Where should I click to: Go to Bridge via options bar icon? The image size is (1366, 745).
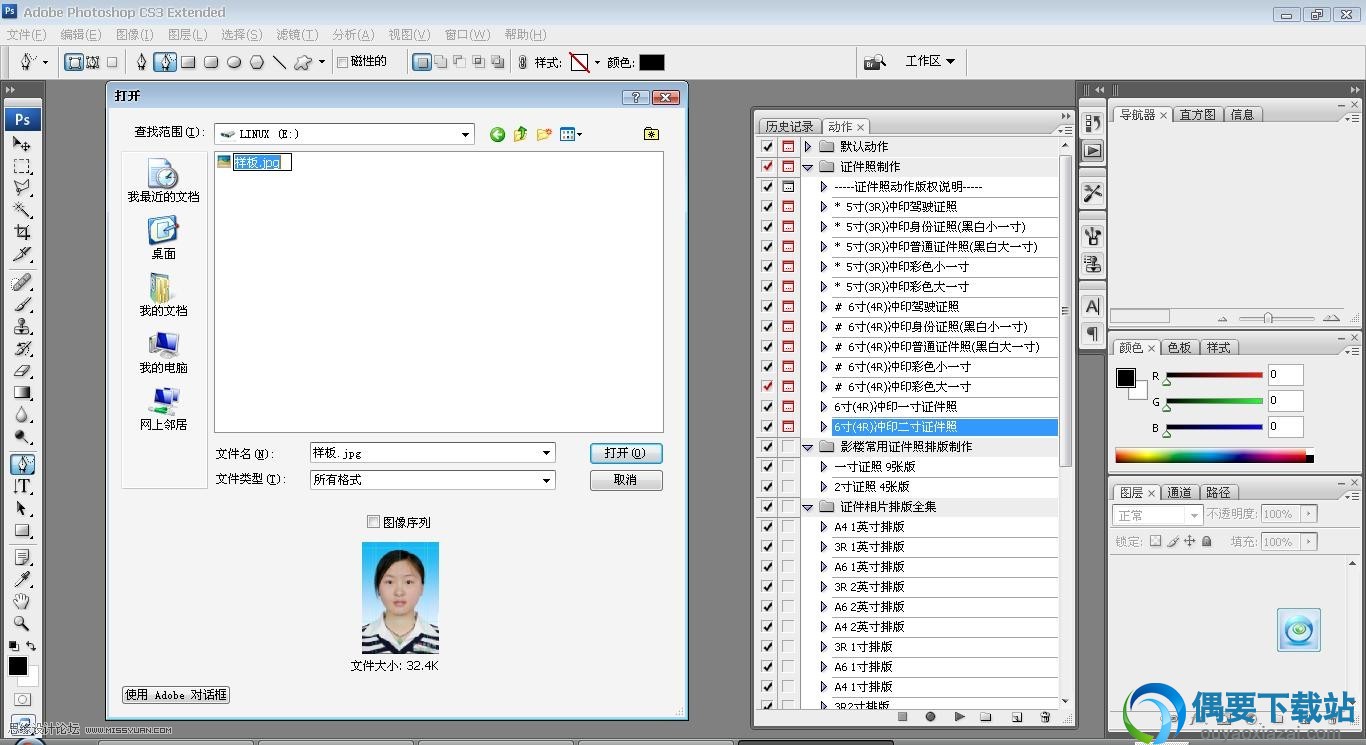[x=875, y=62]
